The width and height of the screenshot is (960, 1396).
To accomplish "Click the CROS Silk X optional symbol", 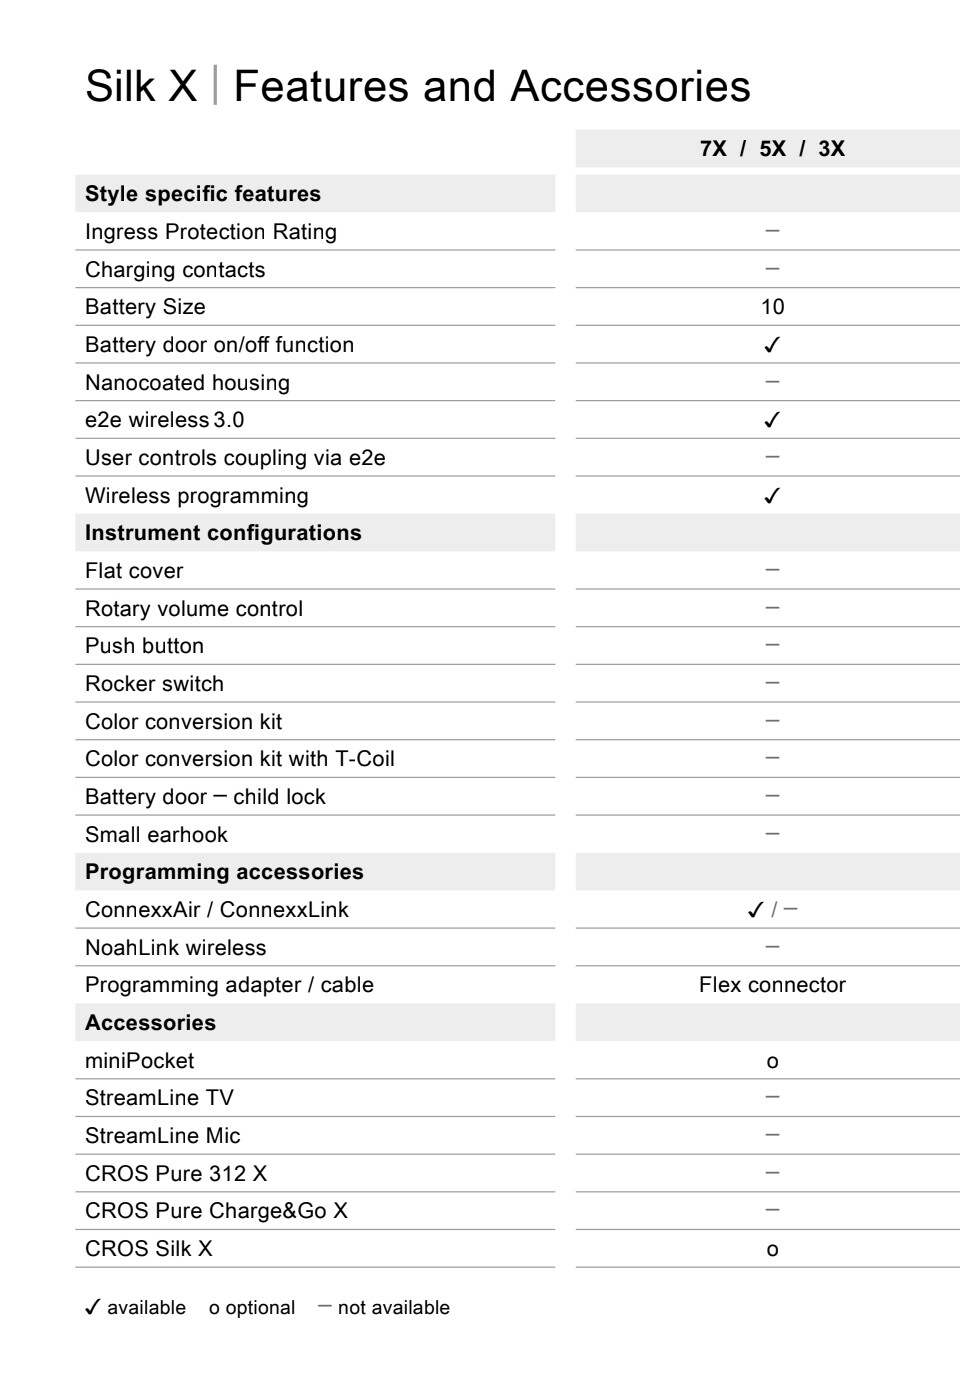I will pos(772,1250).
